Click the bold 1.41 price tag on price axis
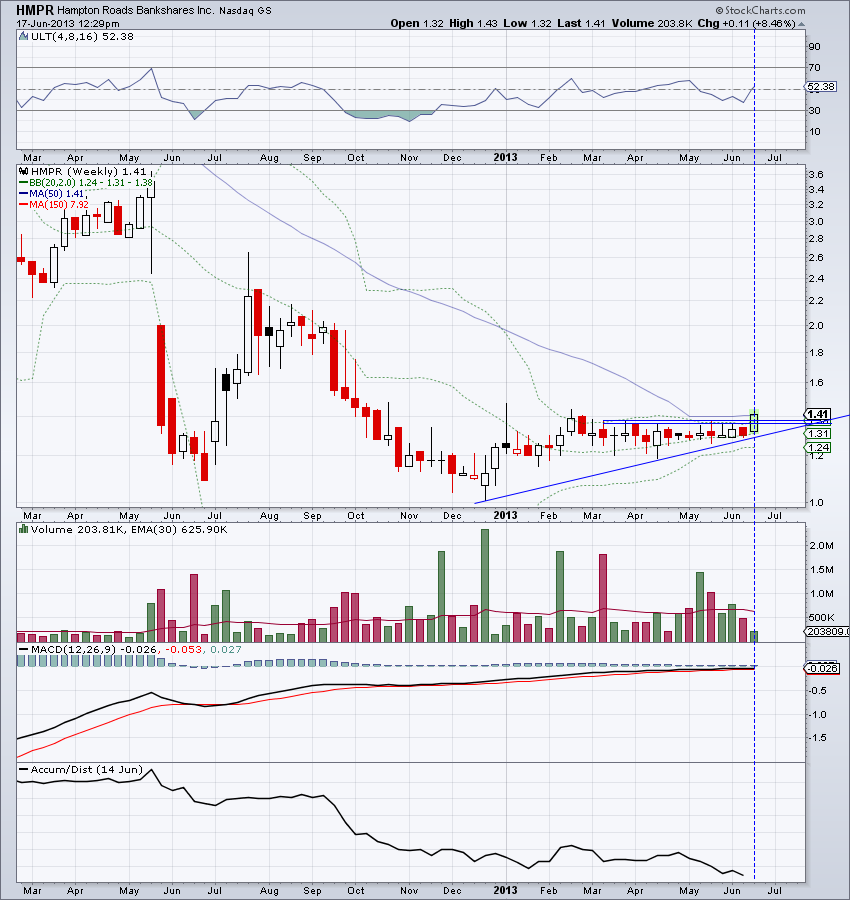This screenshot has height=900, width=850. click(x=817, y=414)
